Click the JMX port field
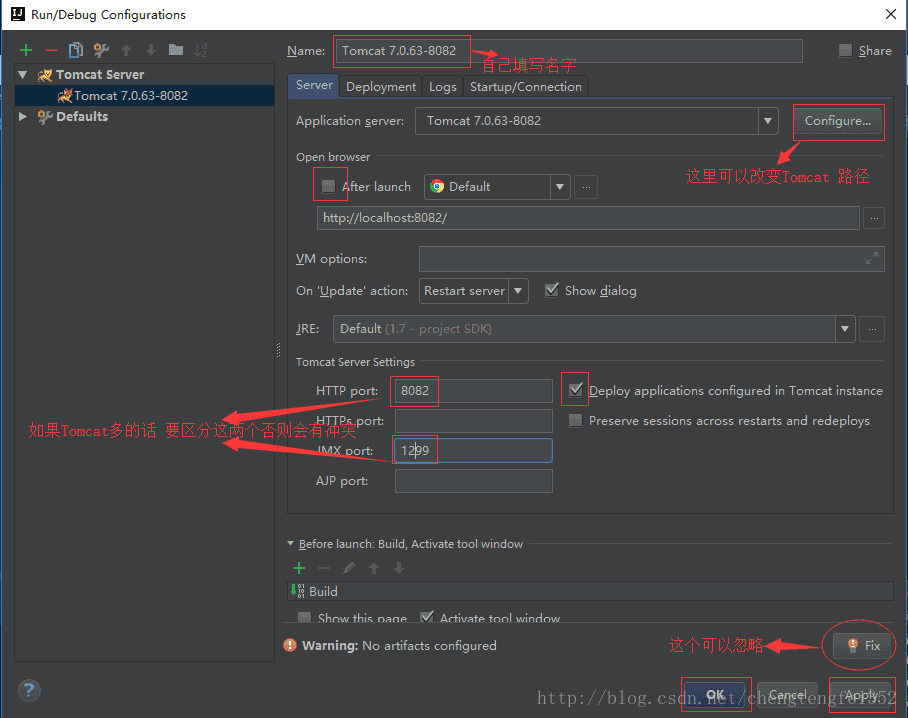The width and height of the screenshot is (908, 718). pos(473,450)
